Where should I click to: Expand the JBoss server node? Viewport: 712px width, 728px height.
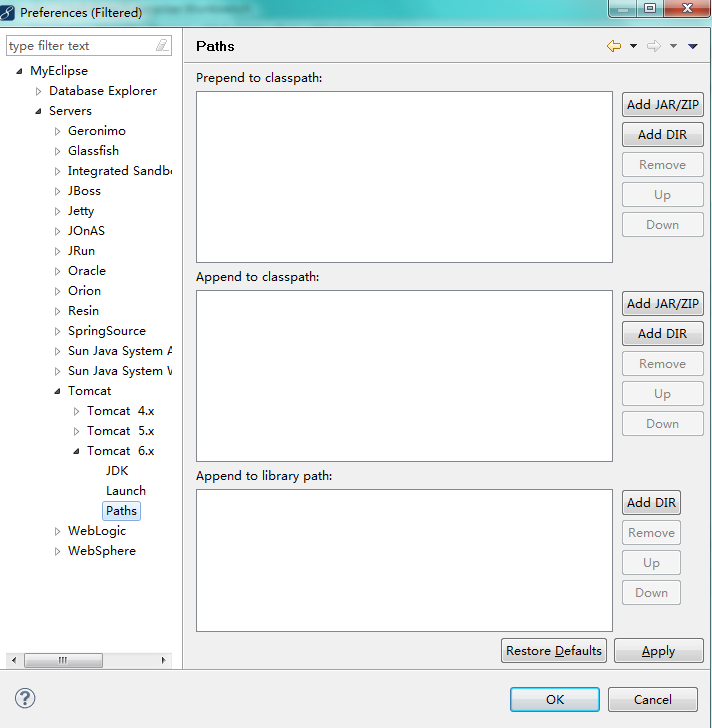pyautogui.click(x=57, y=191)
